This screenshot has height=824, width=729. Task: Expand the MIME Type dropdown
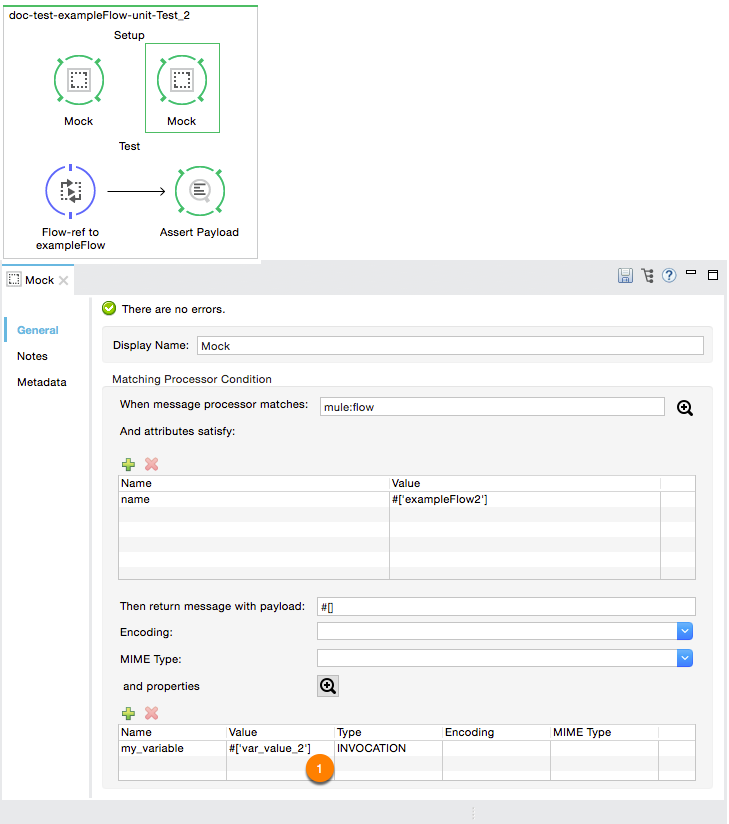point(685,658)
